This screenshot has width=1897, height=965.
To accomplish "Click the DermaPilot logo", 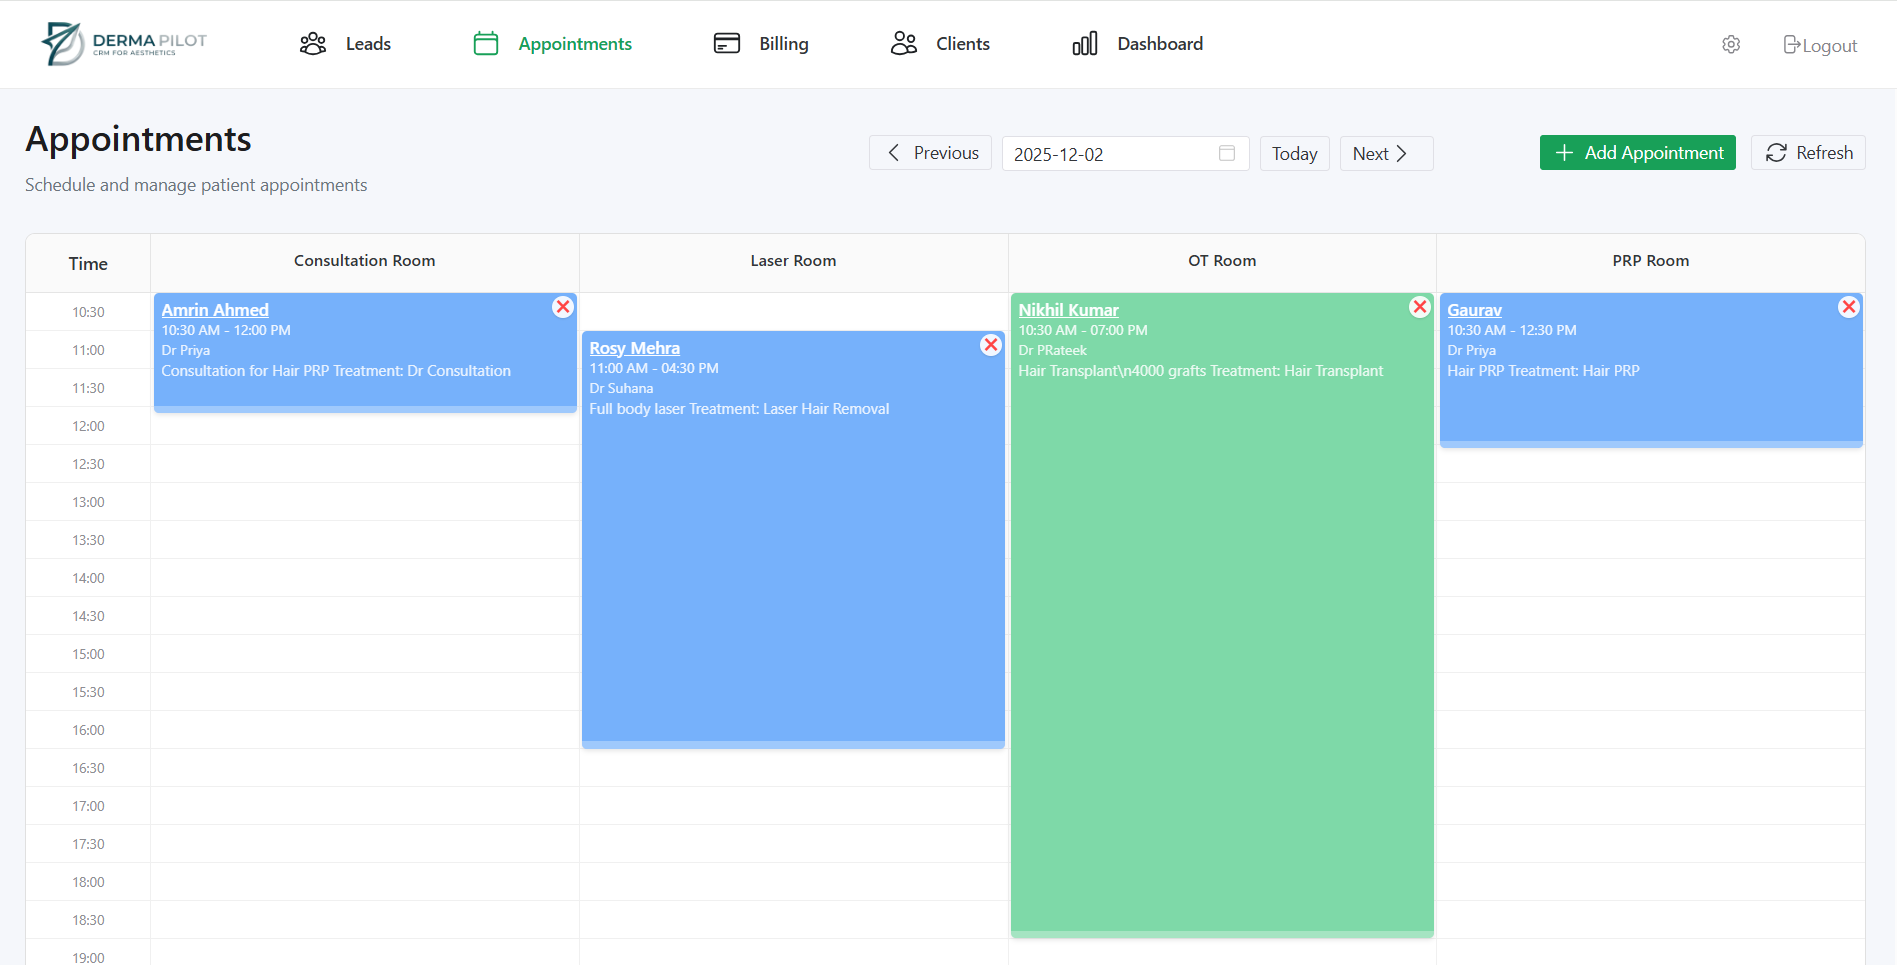I will click(122, 43).
